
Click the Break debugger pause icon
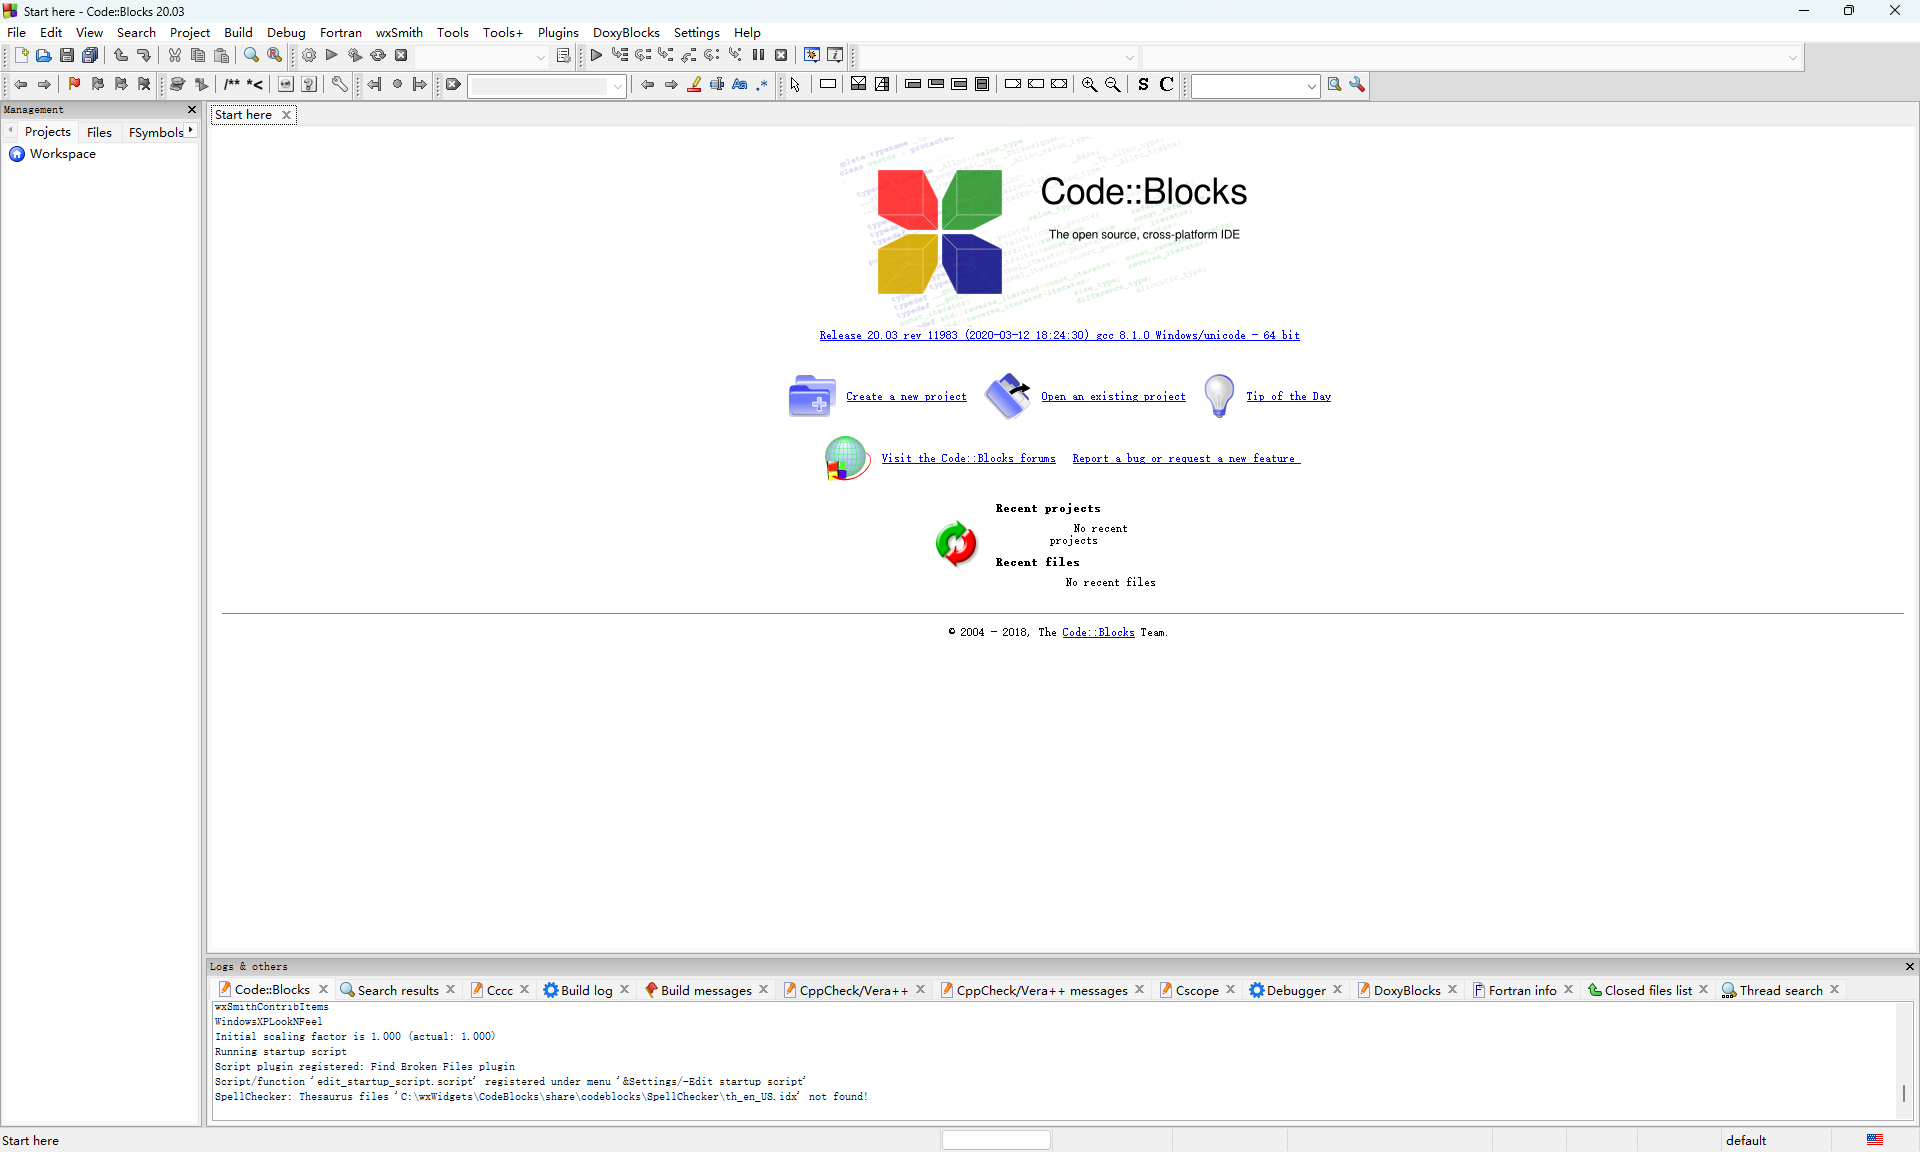pyautogui.click(x=758, y=56)
